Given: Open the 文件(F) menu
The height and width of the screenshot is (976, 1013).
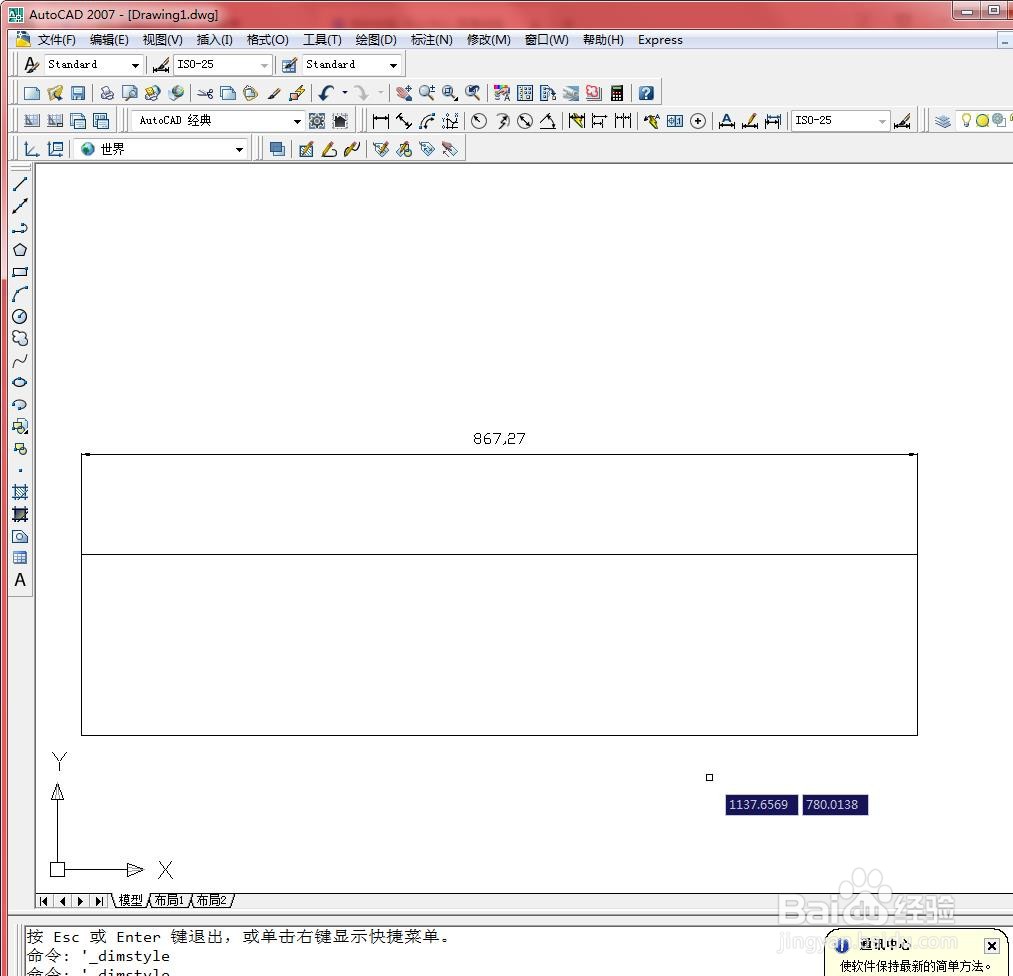Looking at the screenshot, I should (56, 40).
